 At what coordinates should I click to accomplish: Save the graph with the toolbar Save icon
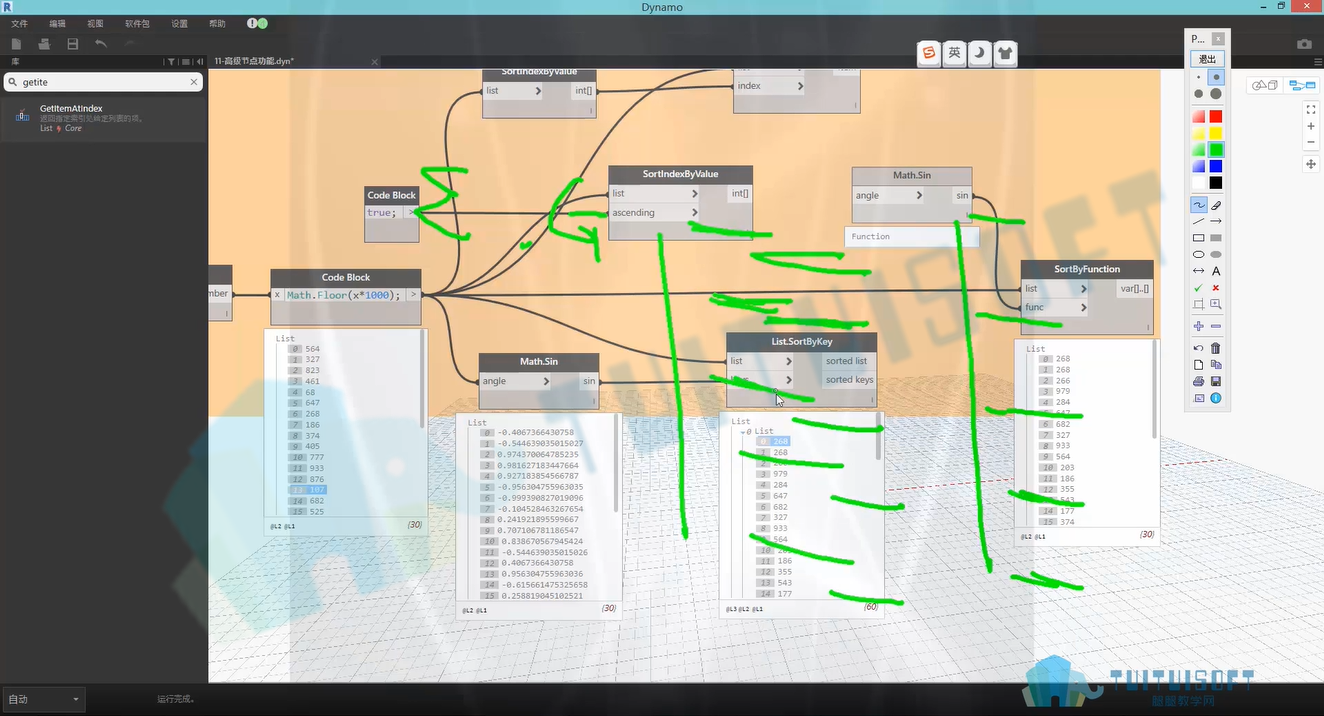pos(73,44)
